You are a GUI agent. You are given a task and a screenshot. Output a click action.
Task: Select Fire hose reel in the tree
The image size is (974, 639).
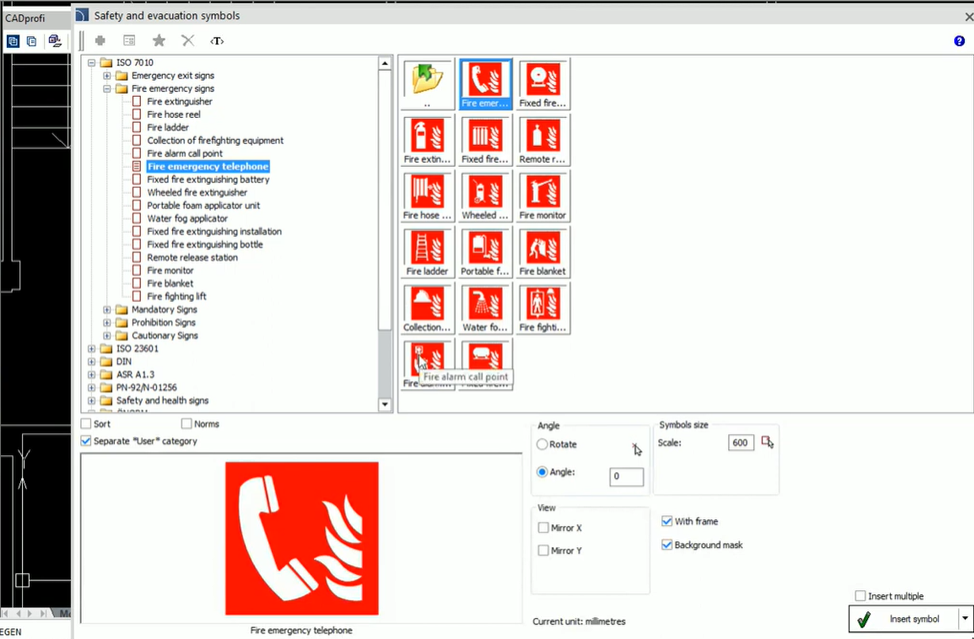pyautogui.click(x=174, y=114)
